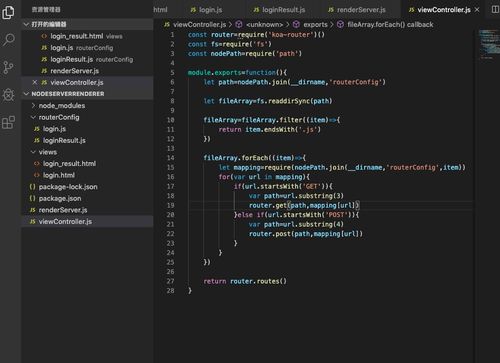This screenshot has width=500, height=363.
Task: Click 'GET' string on line 17
Action: [312, 186]
